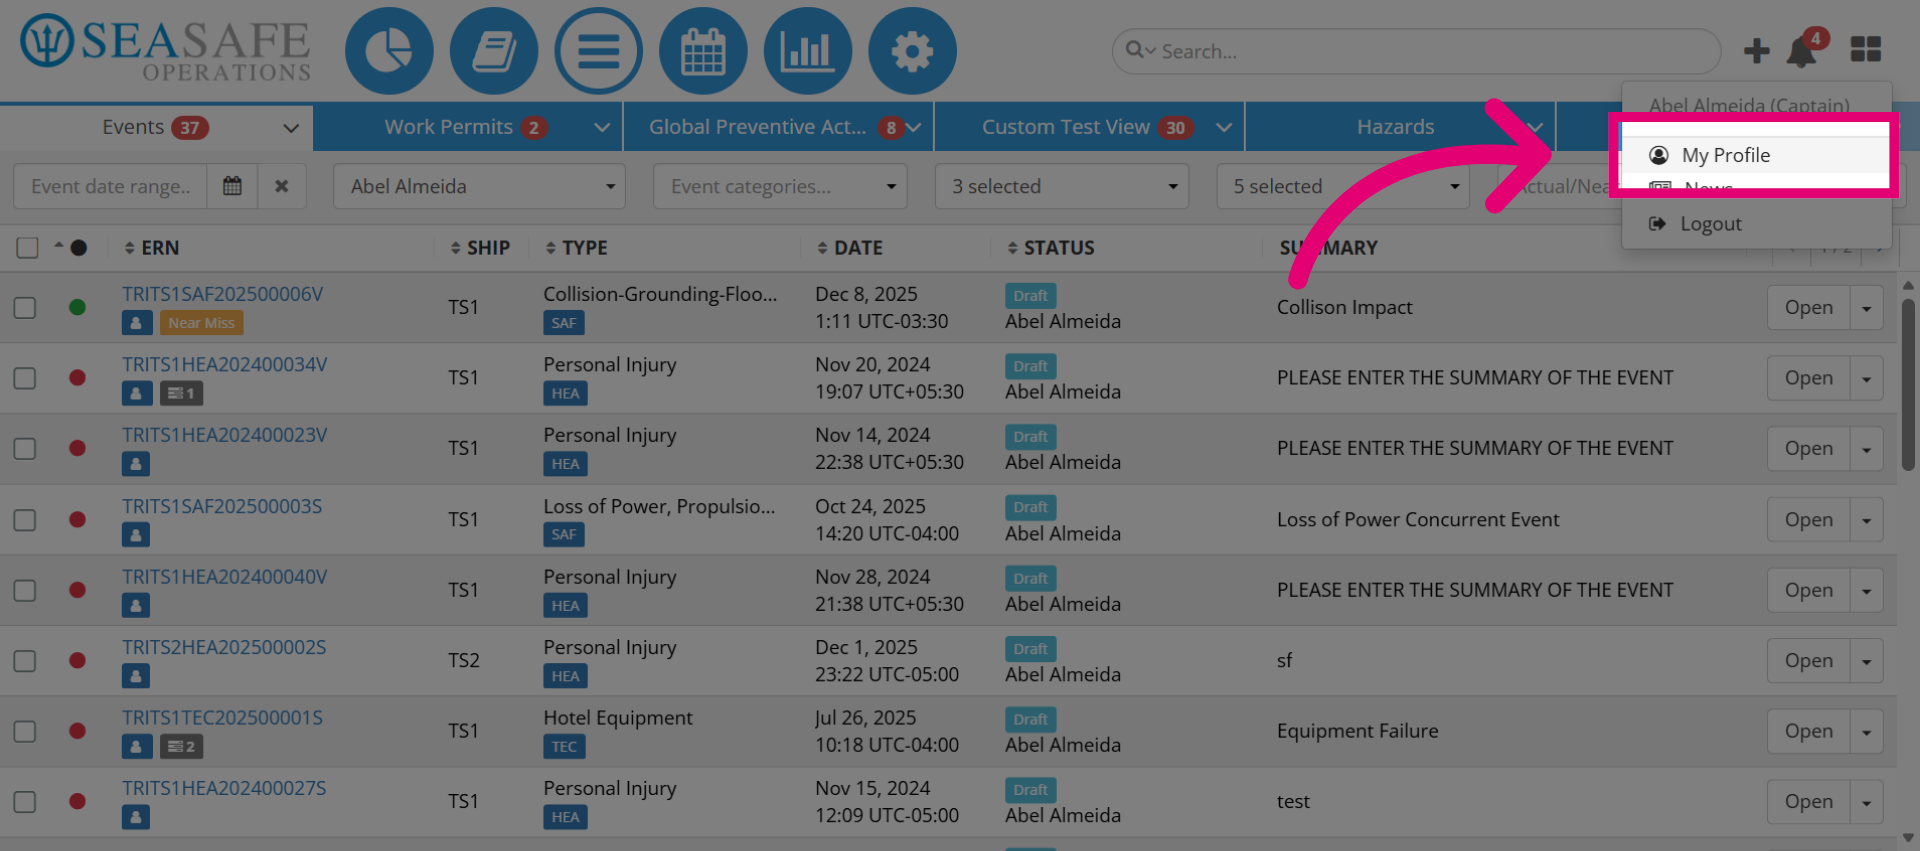Tick checkbox for event TRITS2HEA202500002S

click(x=25, y=661)
